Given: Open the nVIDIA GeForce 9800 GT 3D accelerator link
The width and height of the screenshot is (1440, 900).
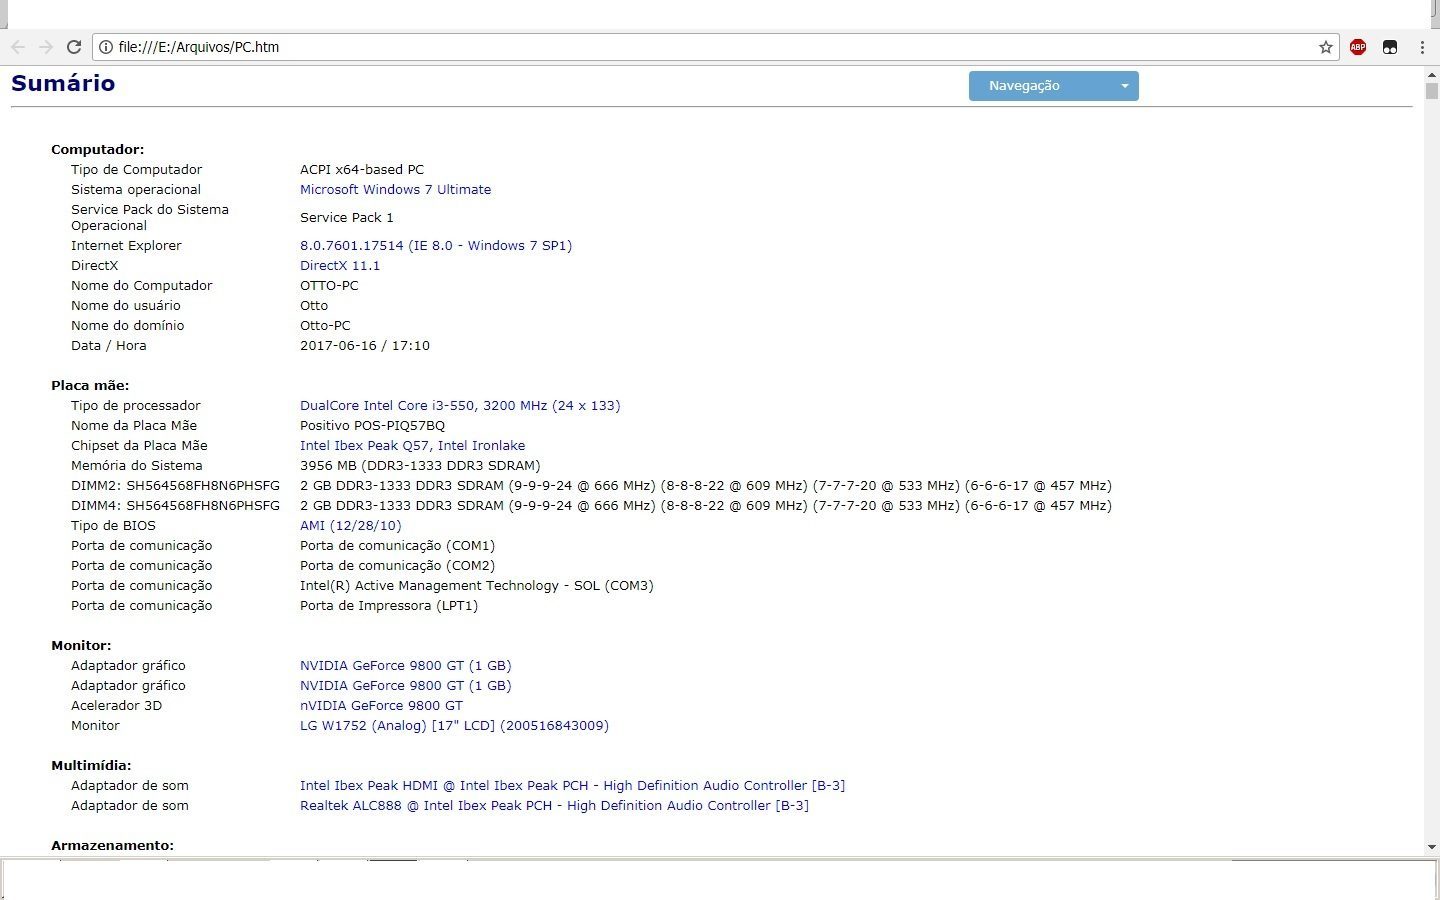Looking at the screenshot, I should (x=381, y=706).
